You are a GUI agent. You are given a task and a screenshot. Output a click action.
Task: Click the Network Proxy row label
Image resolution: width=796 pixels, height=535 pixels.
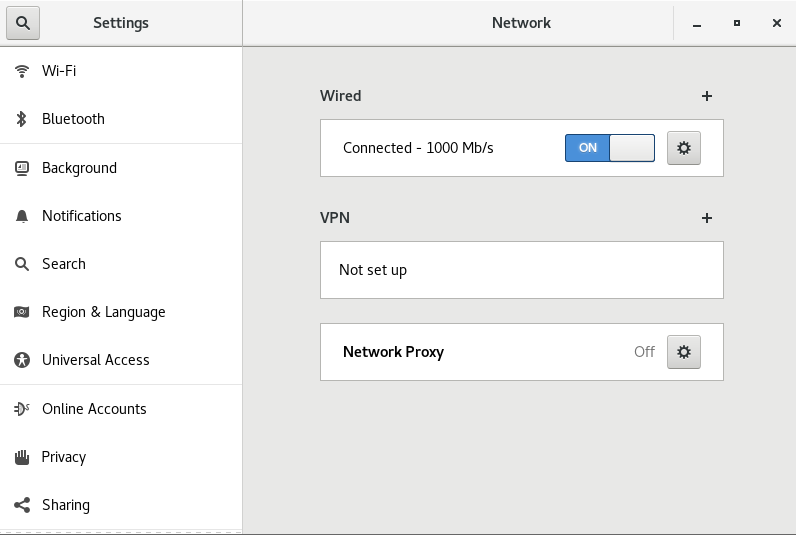click(393, 352)
